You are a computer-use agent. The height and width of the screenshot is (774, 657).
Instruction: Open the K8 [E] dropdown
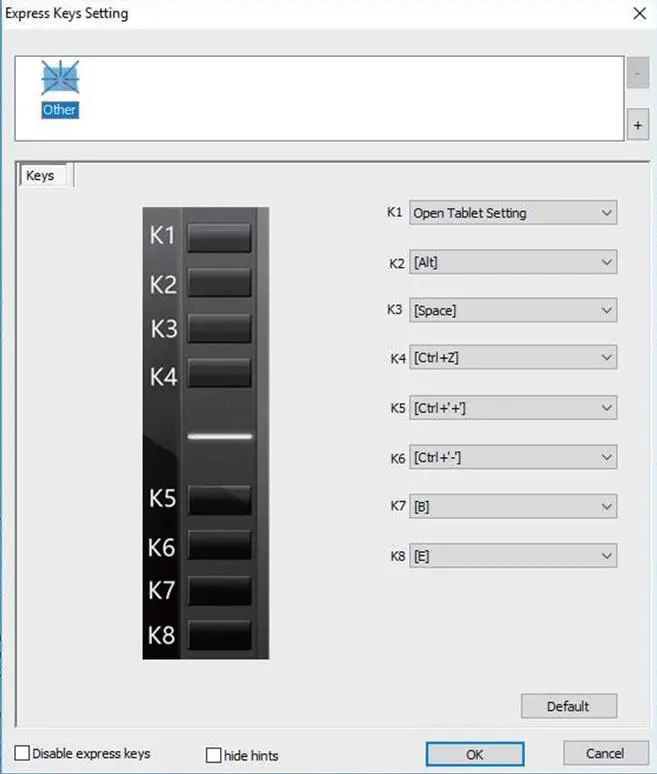(513, 556)
